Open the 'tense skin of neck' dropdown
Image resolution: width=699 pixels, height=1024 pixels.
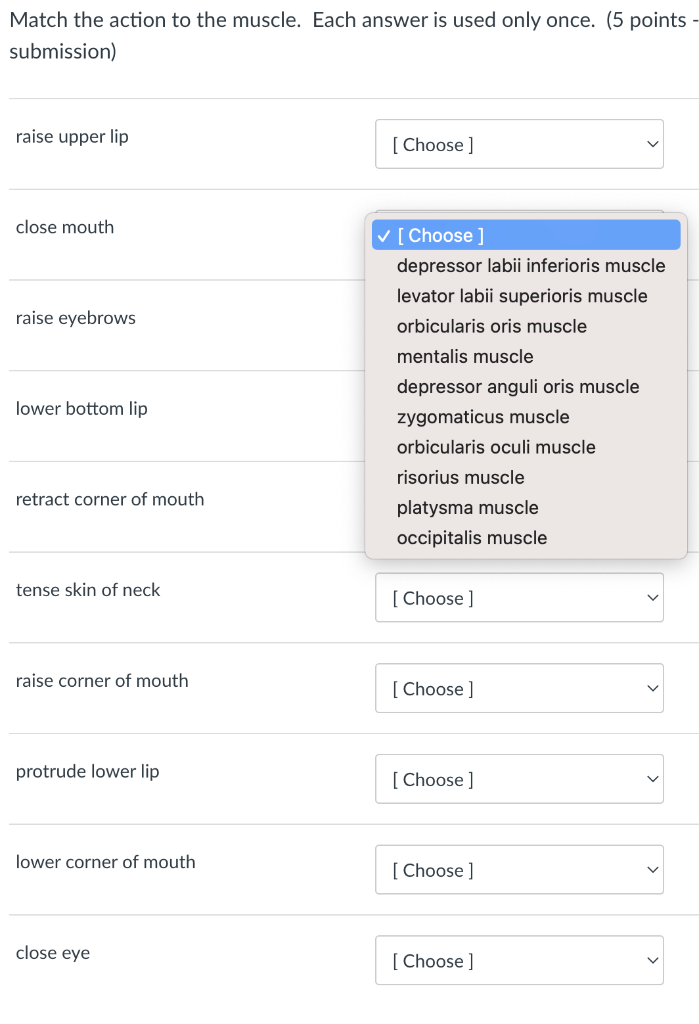point(519,598)
